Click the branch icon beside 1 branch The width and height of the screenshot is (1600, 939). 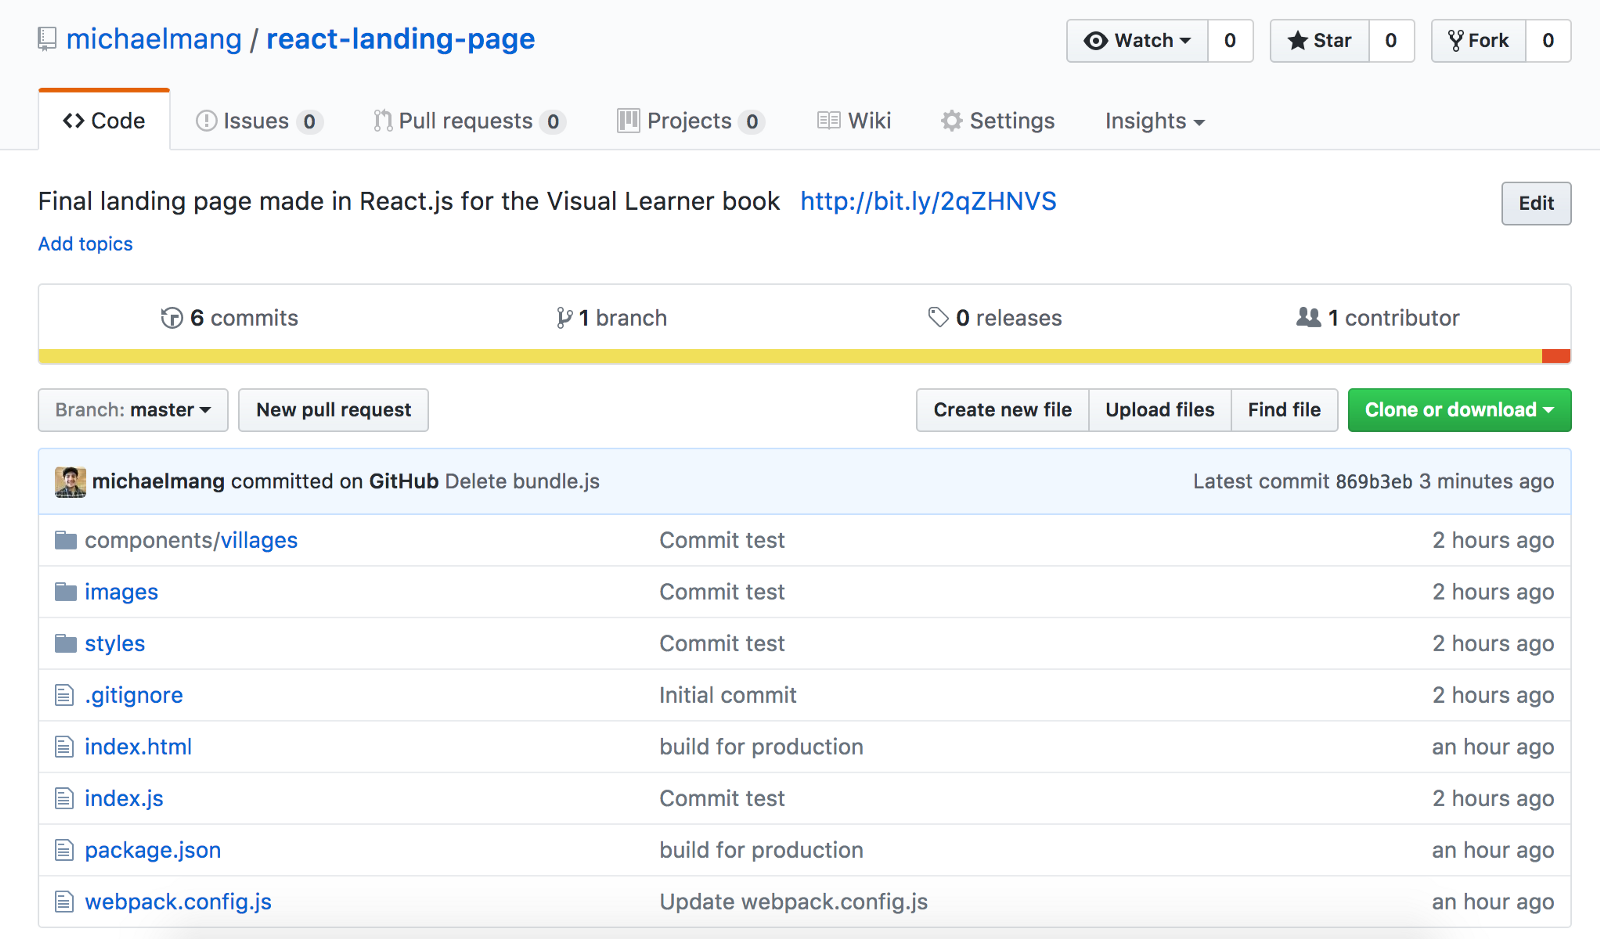click(565, 318)
